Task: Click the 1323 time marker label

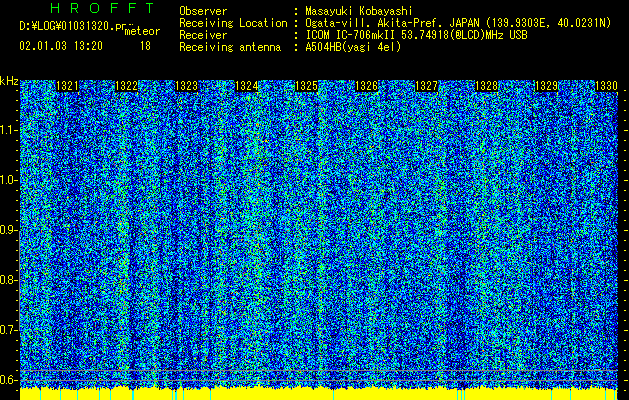Action: 187,86
